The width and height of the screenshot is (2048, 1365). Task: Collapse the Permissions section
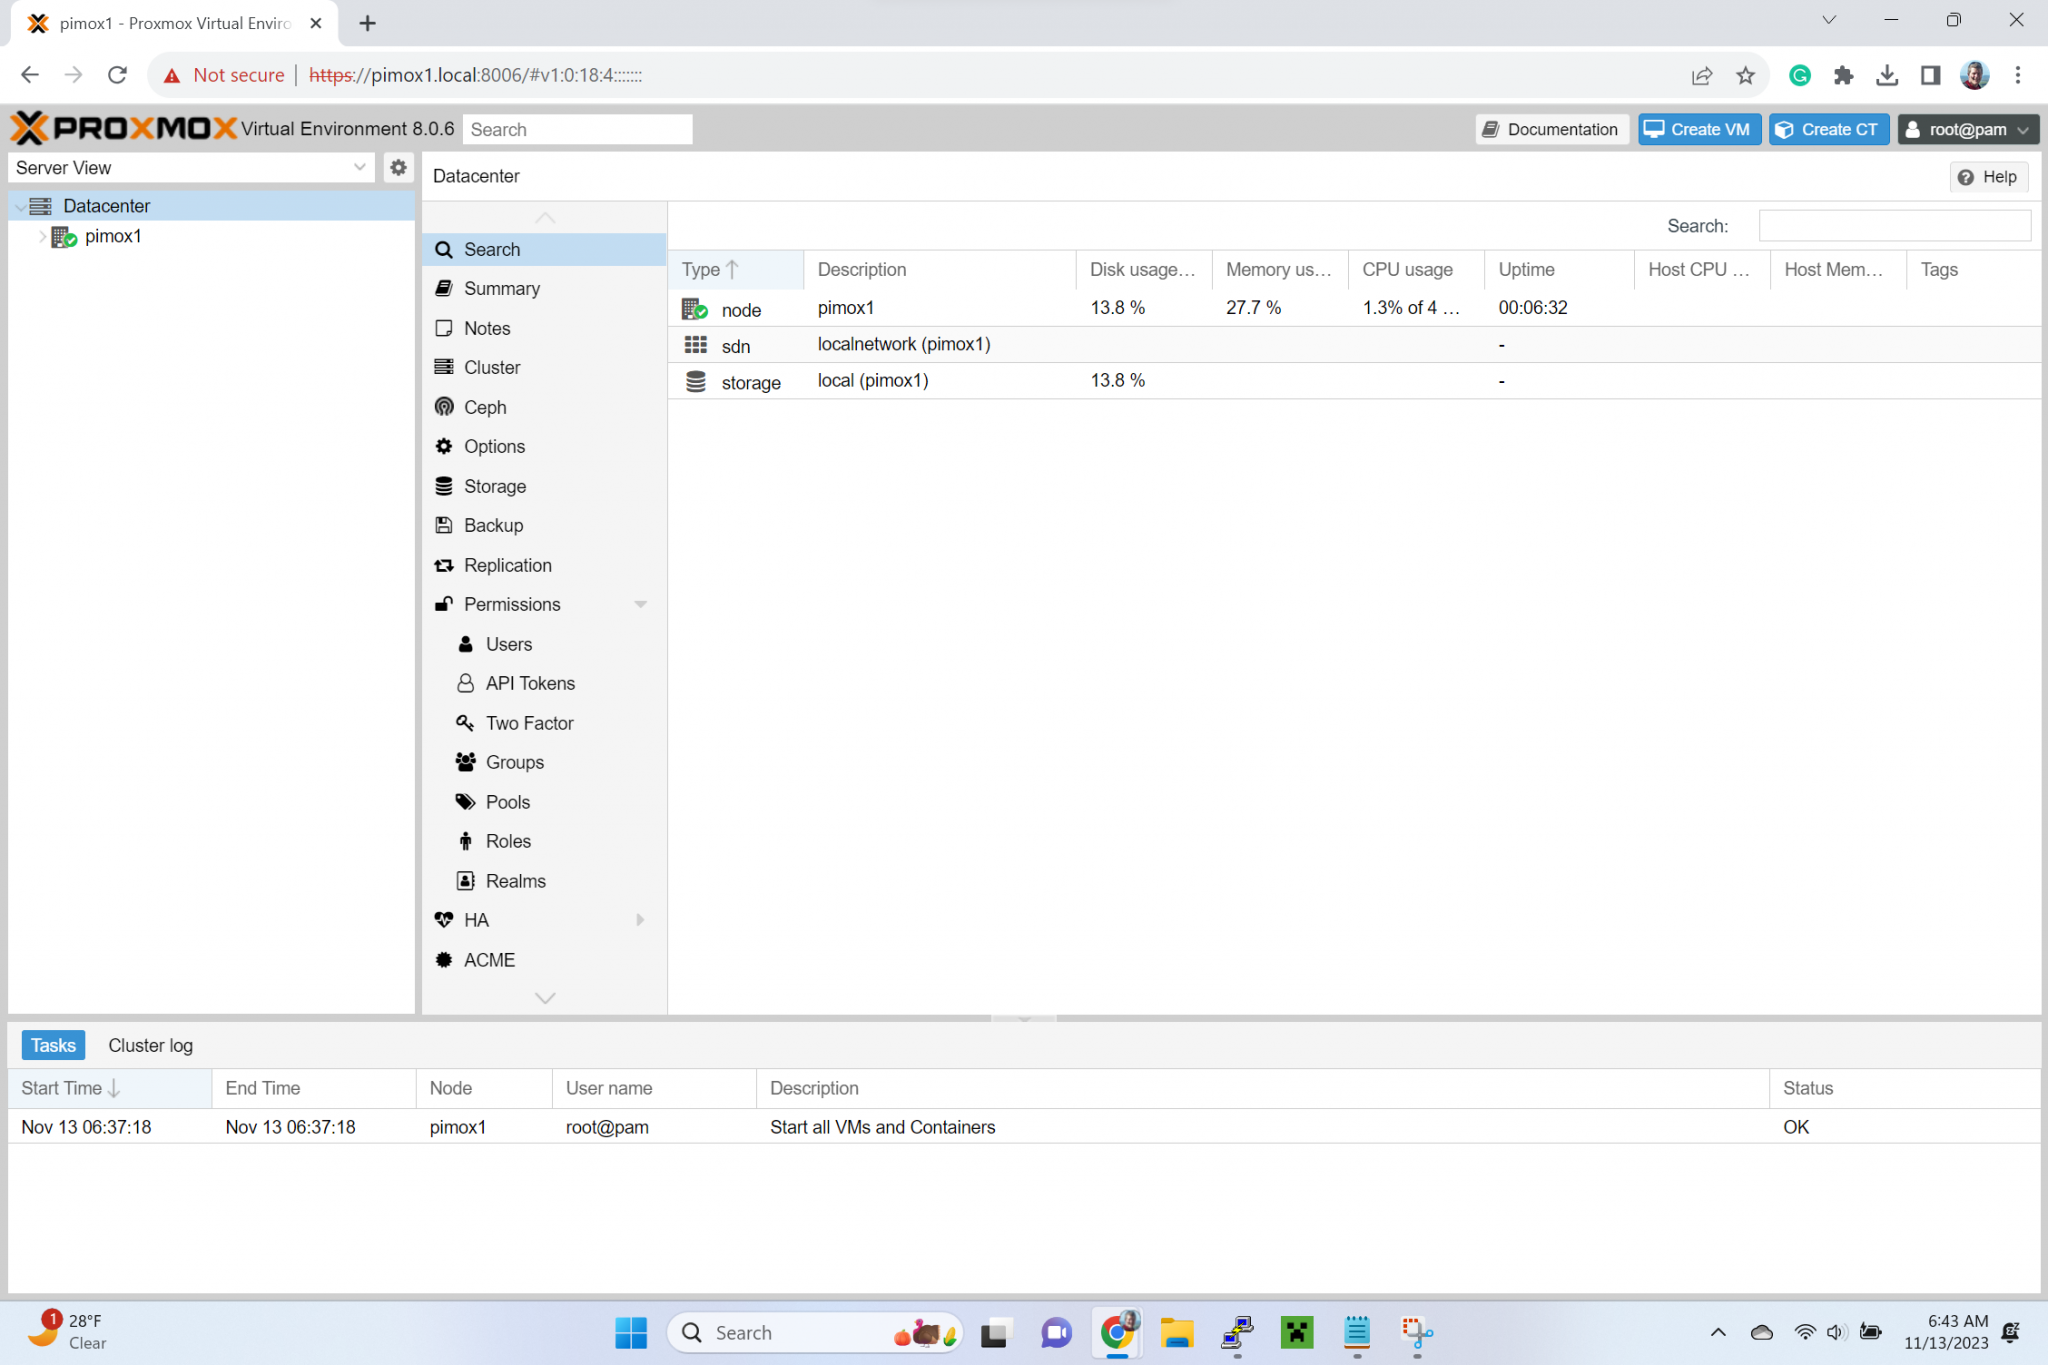click(641, 604)
